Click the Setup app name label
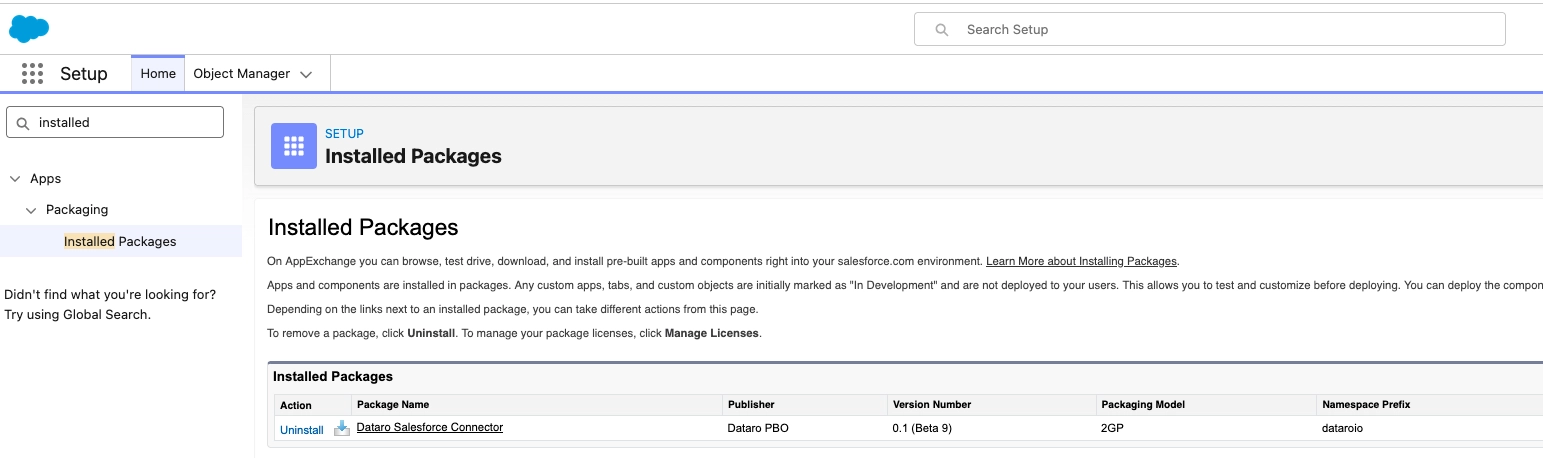Screen dimensions: 1543x458 click(84, 74)
